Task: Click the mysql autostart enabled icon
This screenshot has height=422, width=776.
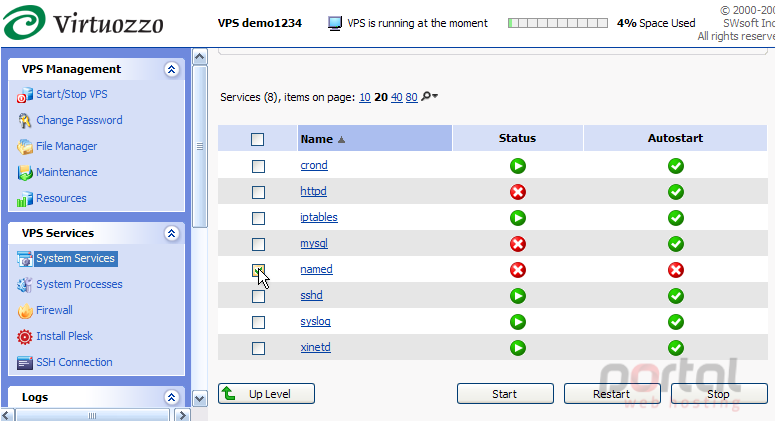Action: coord(676,244)
